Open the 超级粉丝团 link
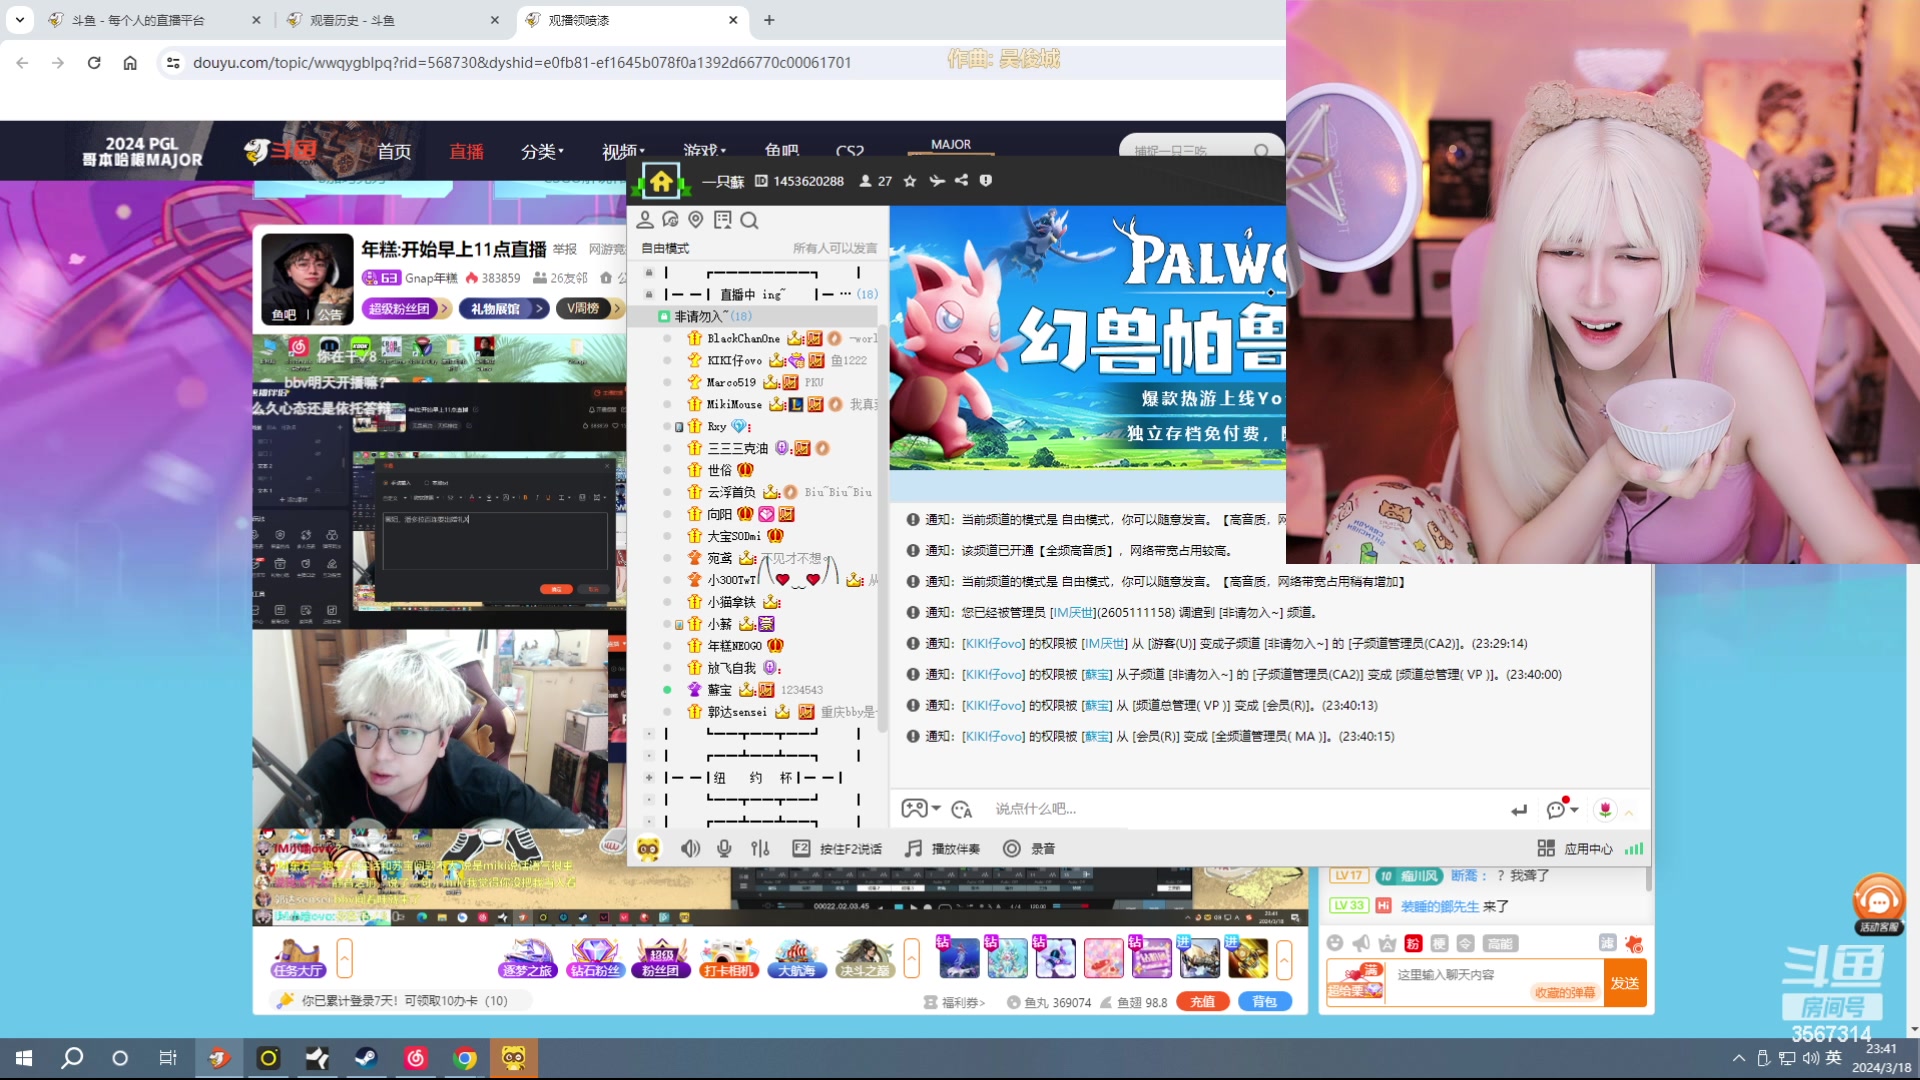 [406, 309]
